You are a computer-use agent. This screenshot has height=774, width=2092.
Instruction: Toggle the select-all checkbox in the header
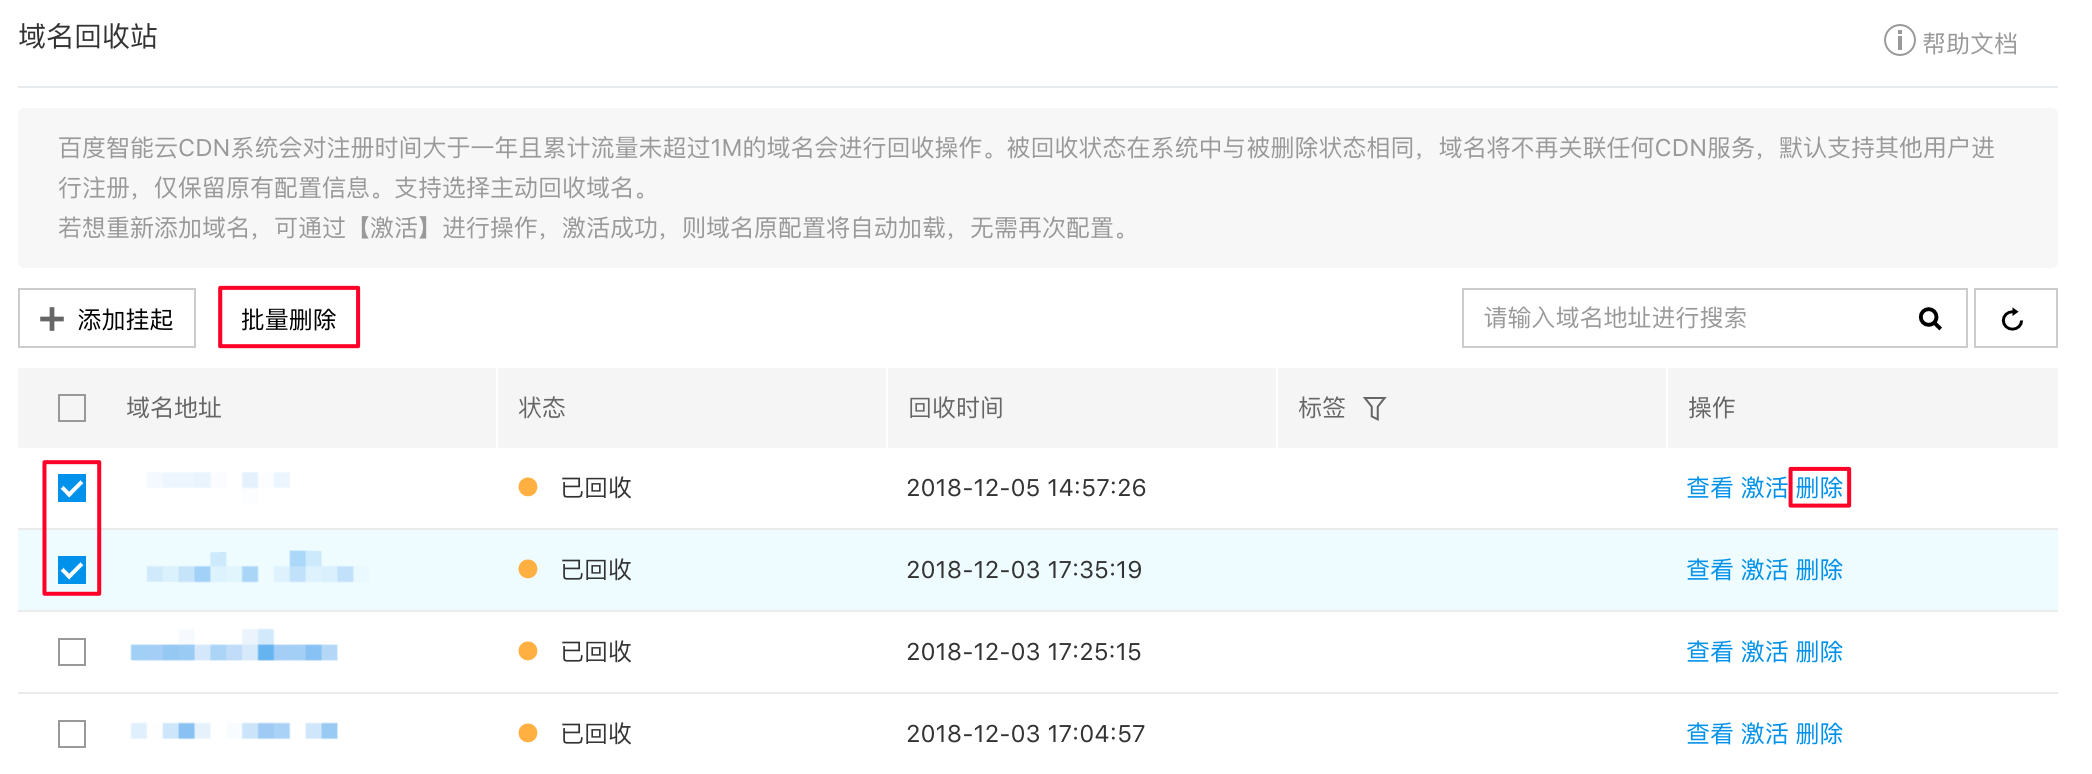coord(72,408)
